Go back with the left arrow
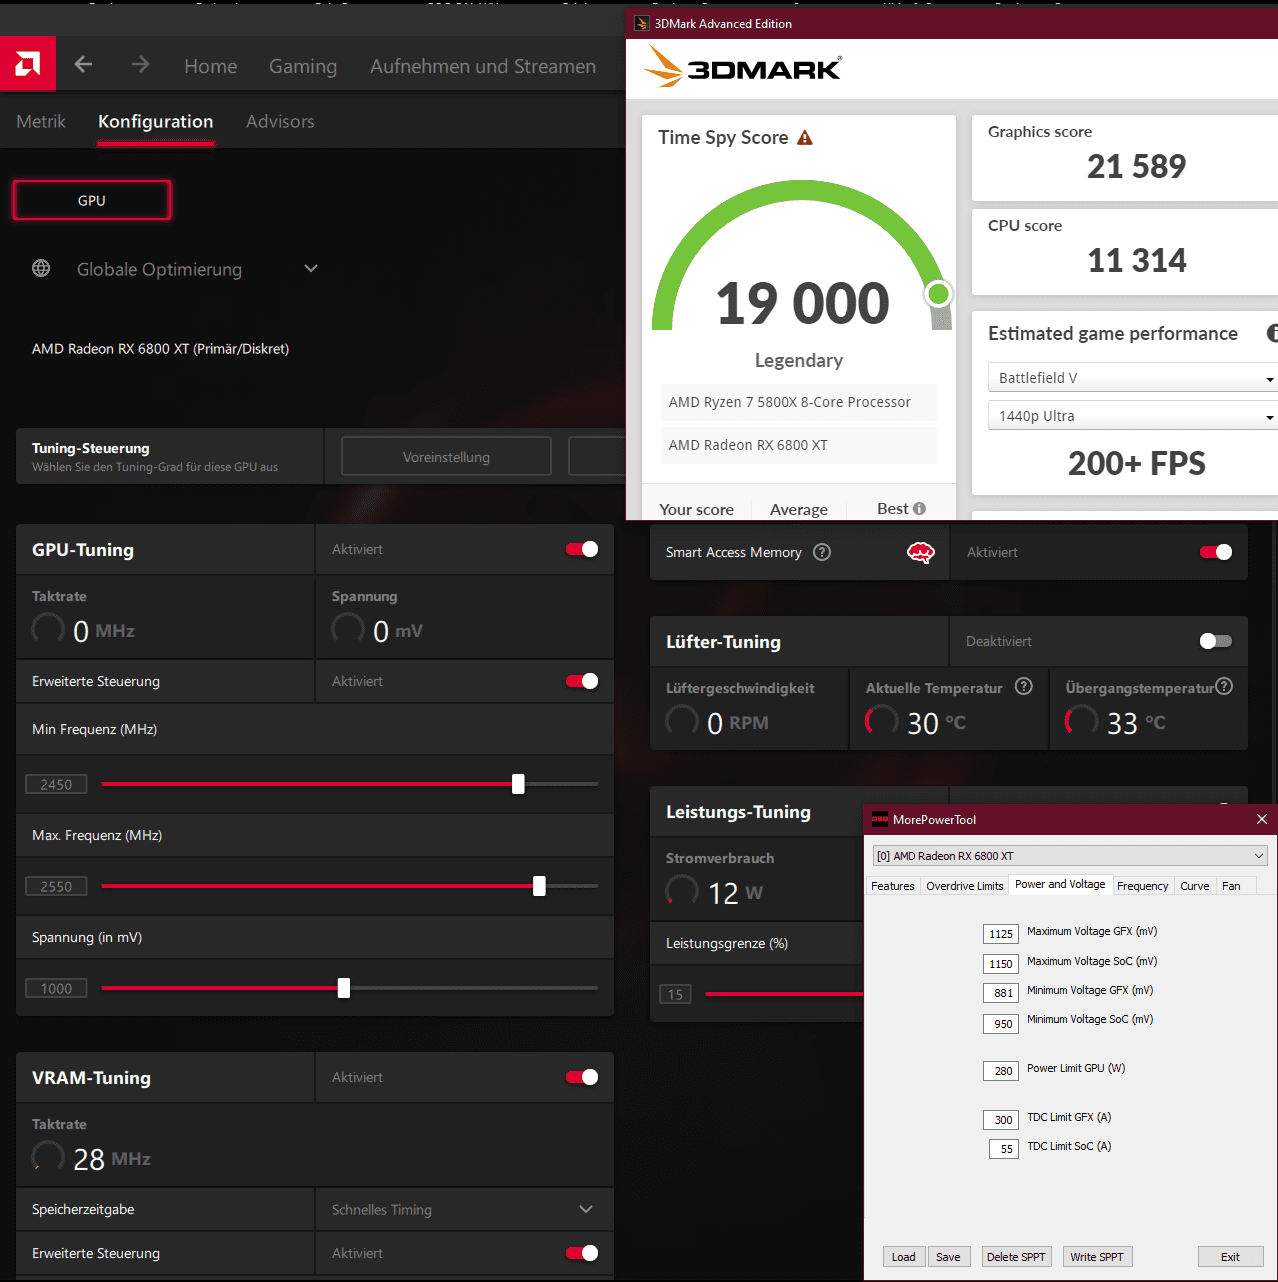1278x1282 pixels. [x=83, y=64]
